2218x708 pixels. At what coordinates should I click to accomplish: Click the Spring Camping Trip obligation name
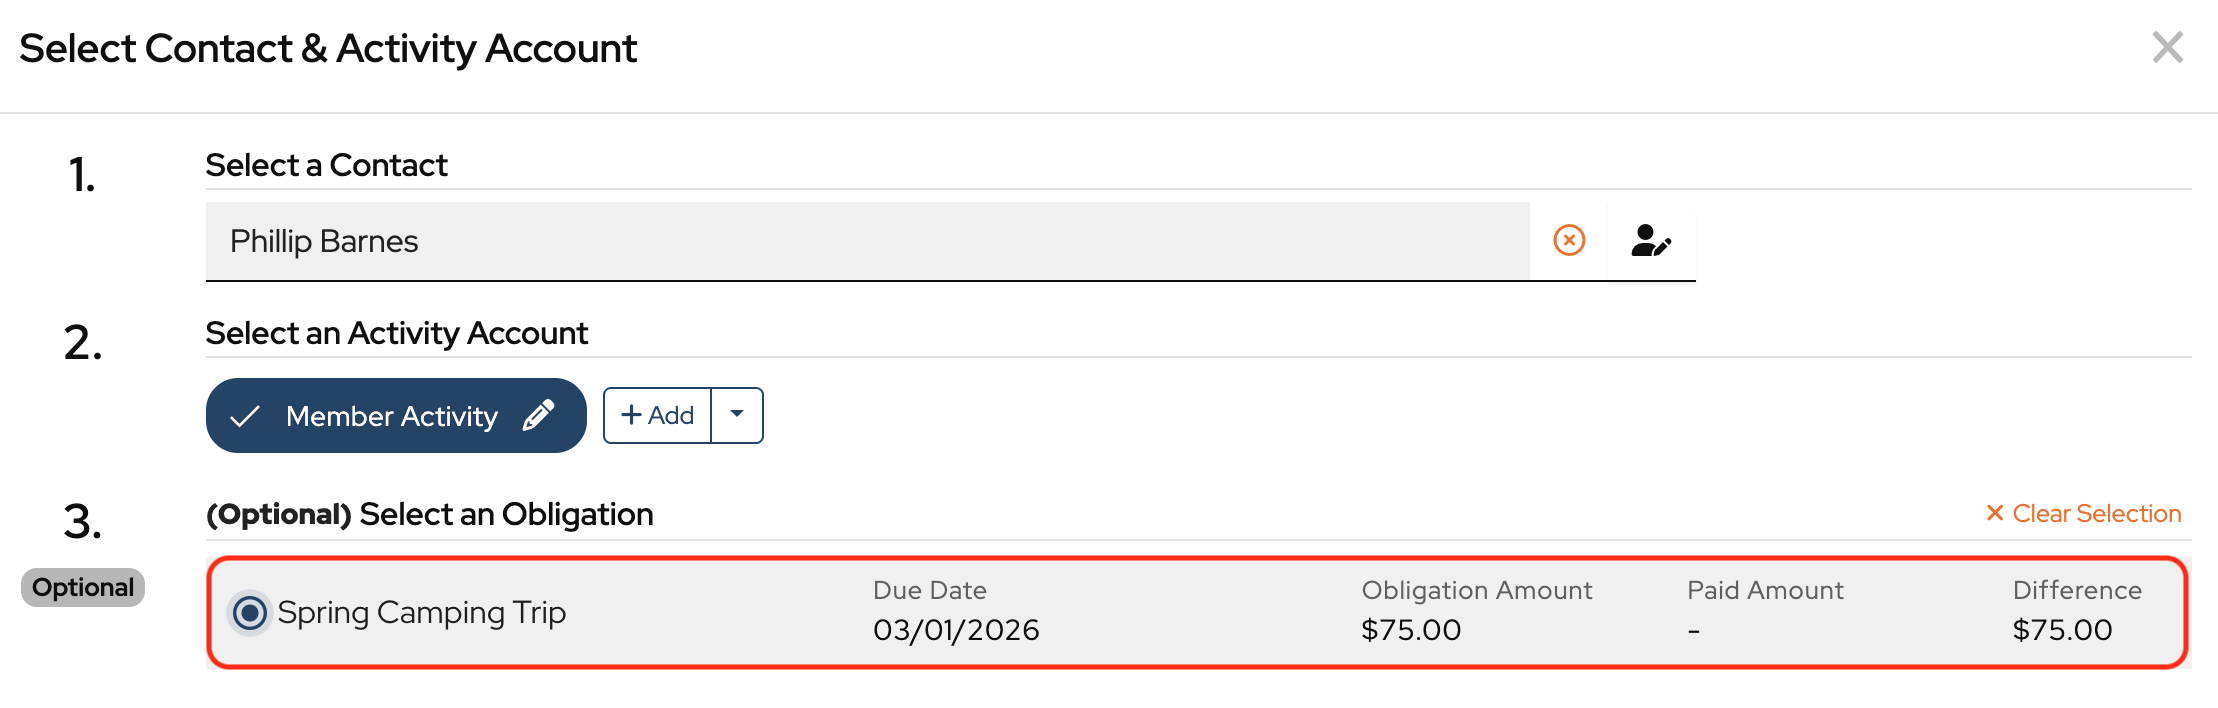pos(421,612)
